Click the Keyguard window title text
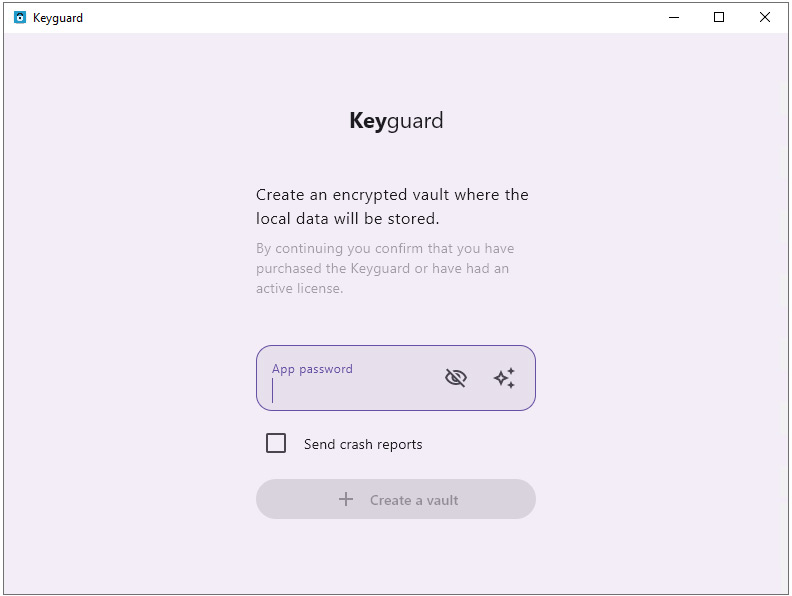Viewport: 792px width, 596px height. click(x=58, y=18)
